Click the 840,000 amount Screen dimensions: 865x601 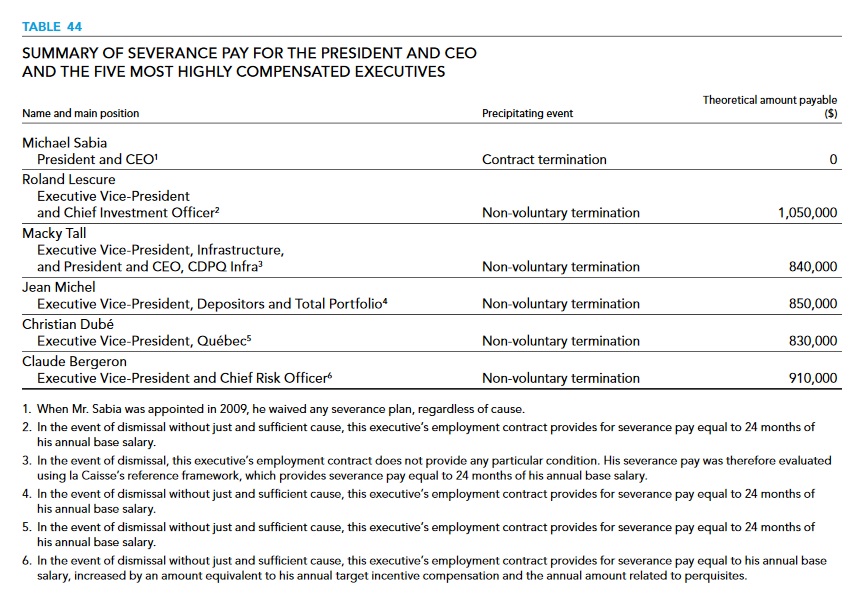pos(813,267)
